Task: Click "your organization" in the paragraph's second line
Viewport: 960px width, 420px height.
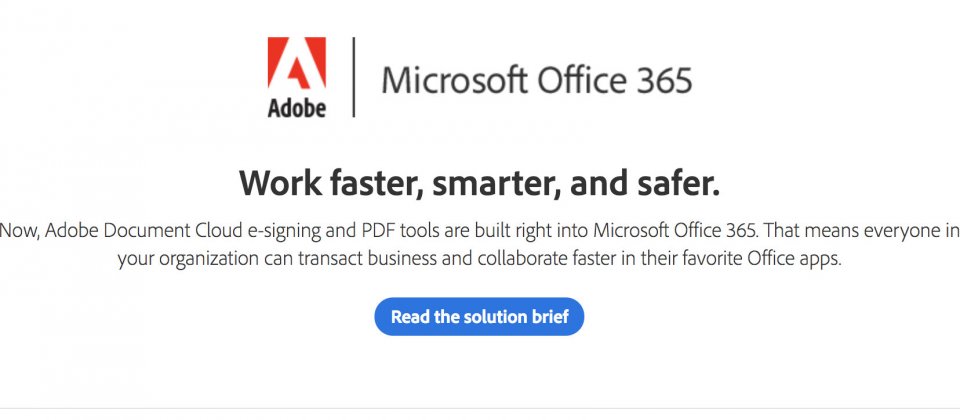Action: [x=188, y=260]
